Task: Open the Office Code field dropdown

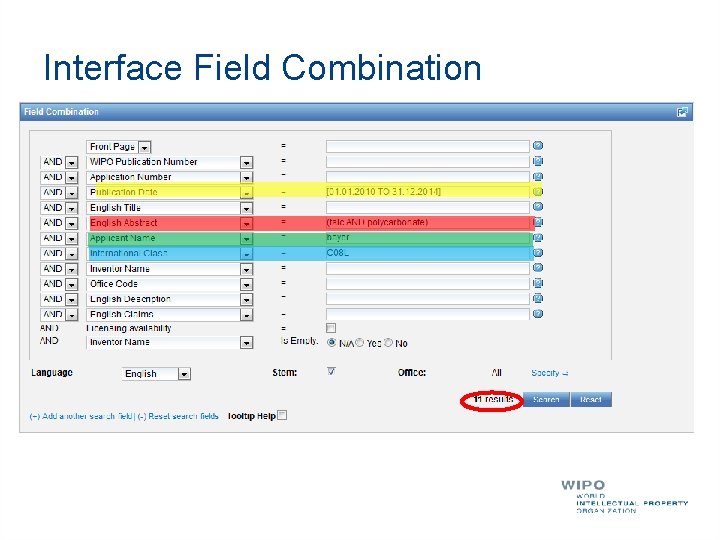Action: pos(247,285)
